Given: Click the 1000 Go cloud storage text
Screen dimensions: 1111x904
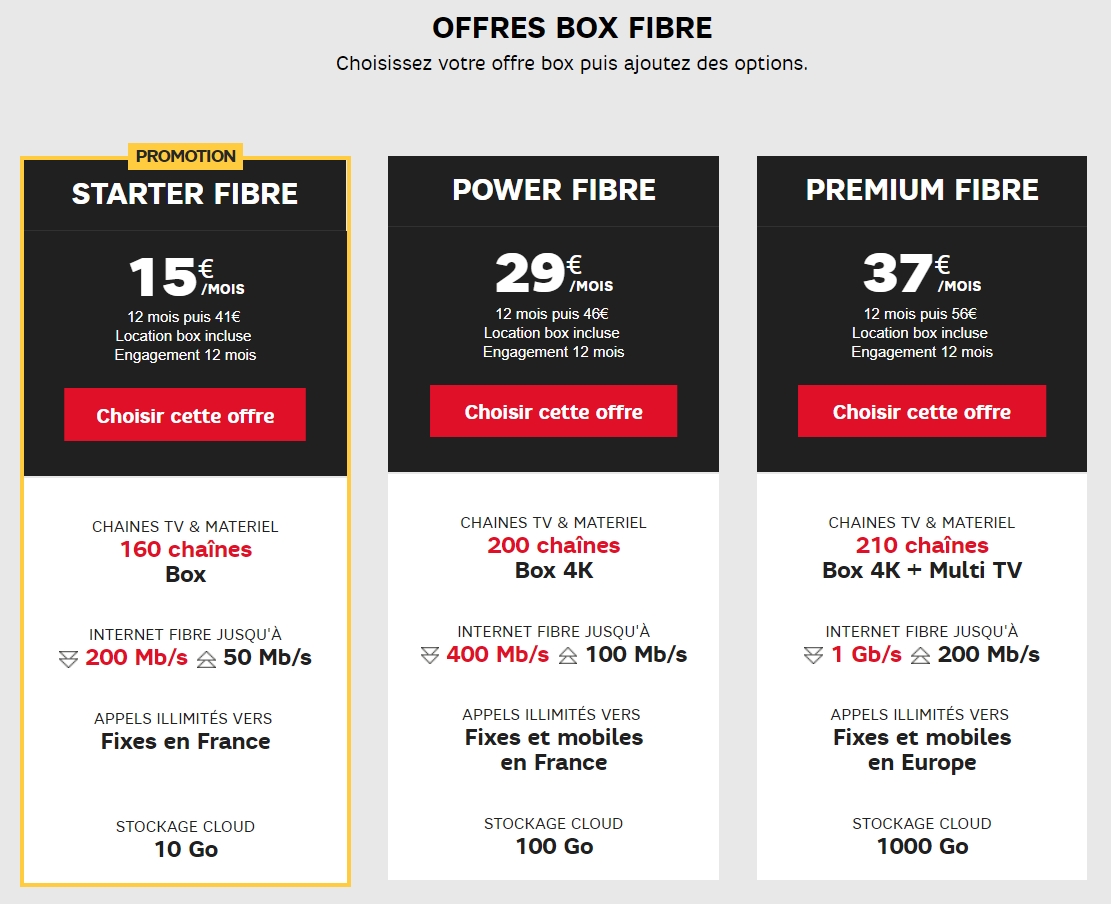Looking at the screenshot, I should [x=923, y=846].
